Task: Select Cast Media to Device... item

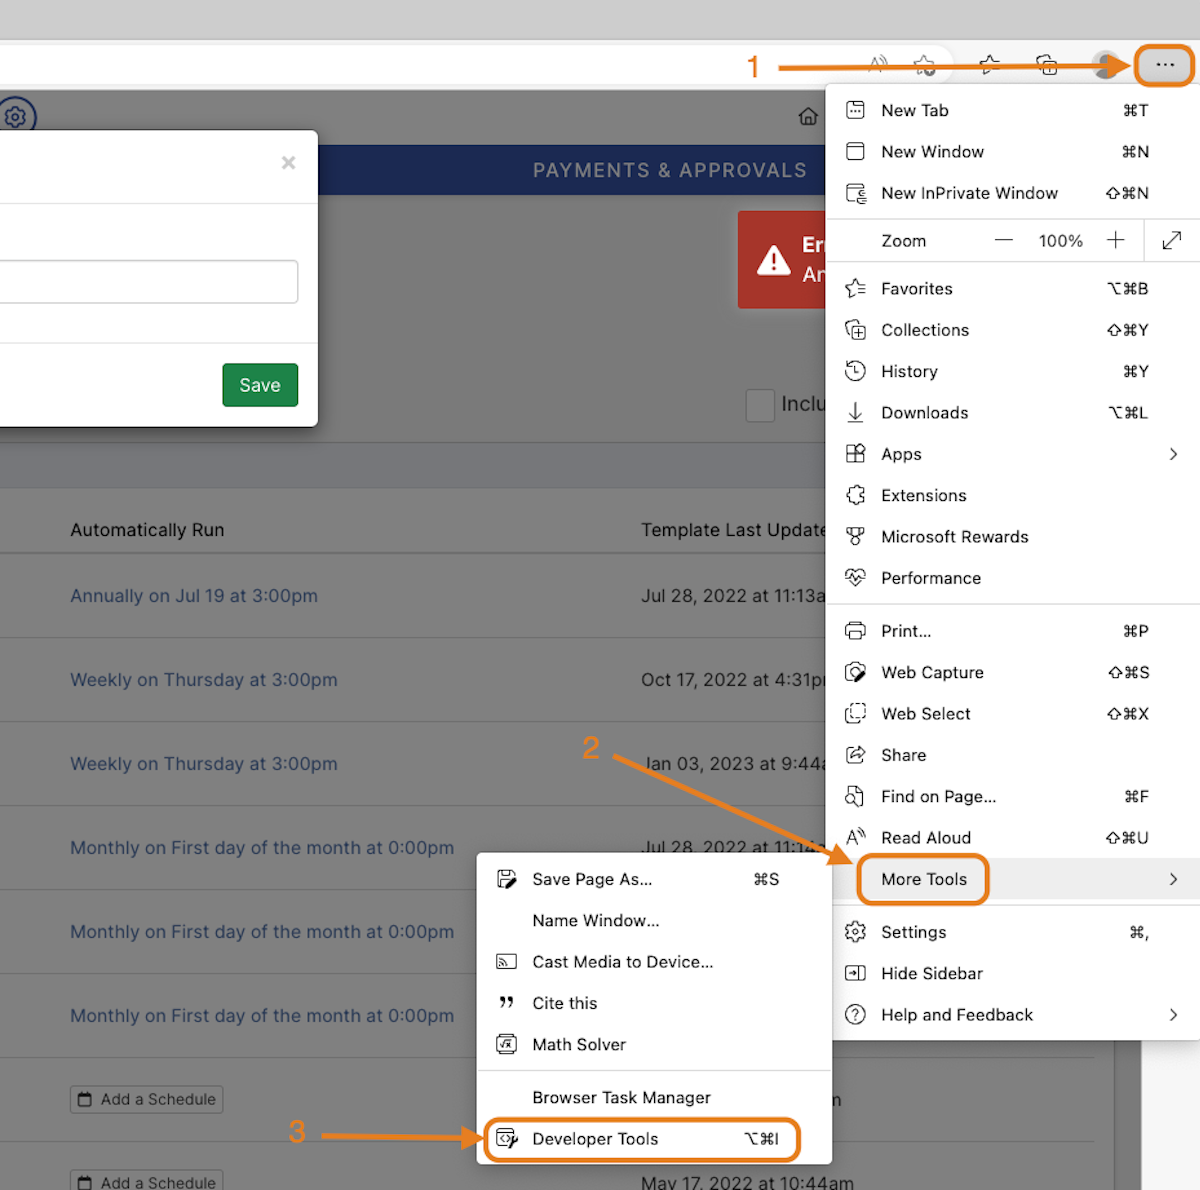Action: (654, 962)
